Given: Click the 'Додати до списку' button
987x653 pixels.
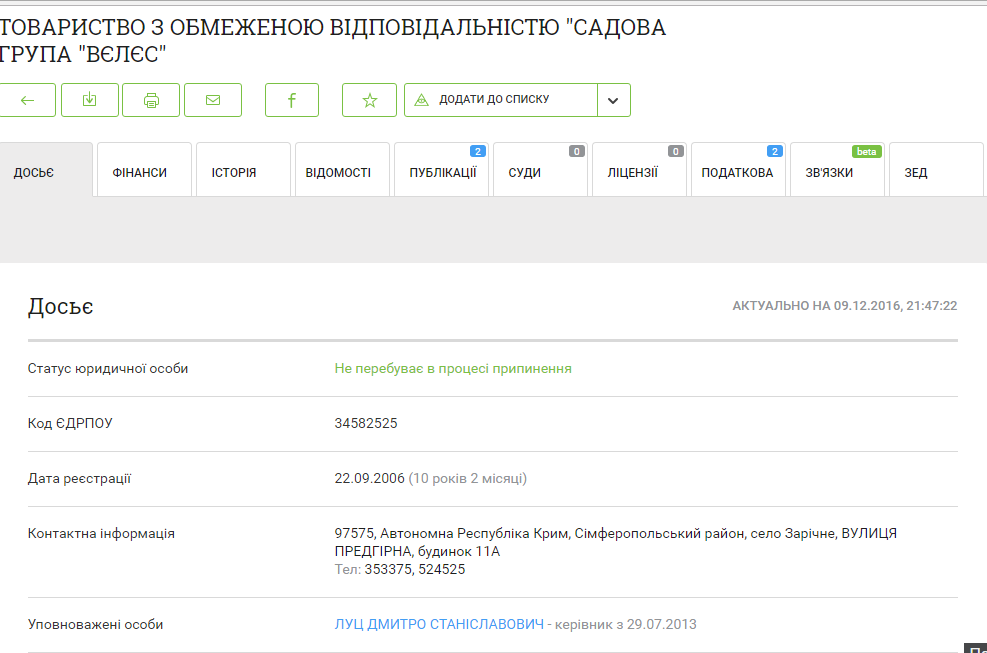Looking at the screenshot, I should 501,100.
